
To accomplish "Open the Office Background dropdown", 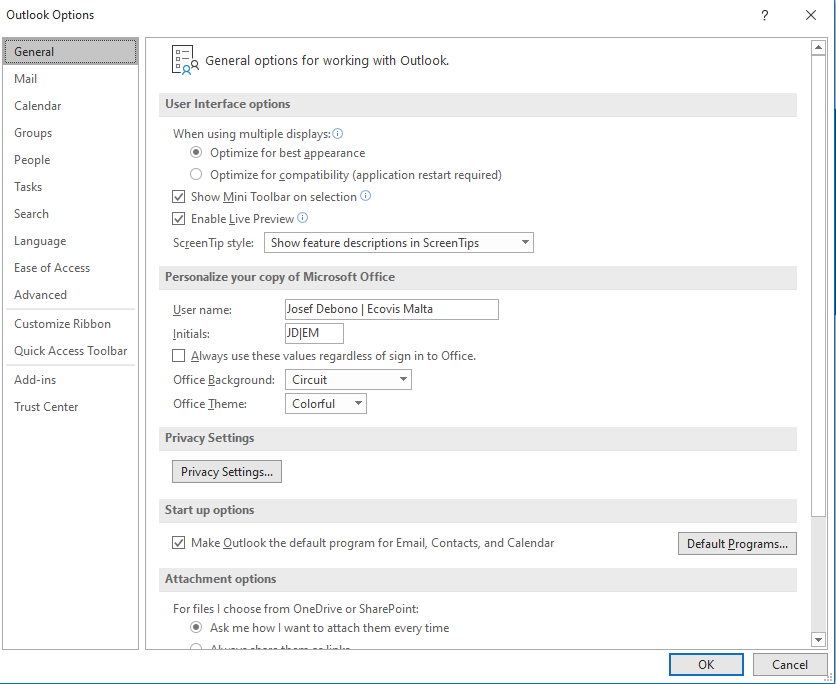I will [x=348, y=380].
